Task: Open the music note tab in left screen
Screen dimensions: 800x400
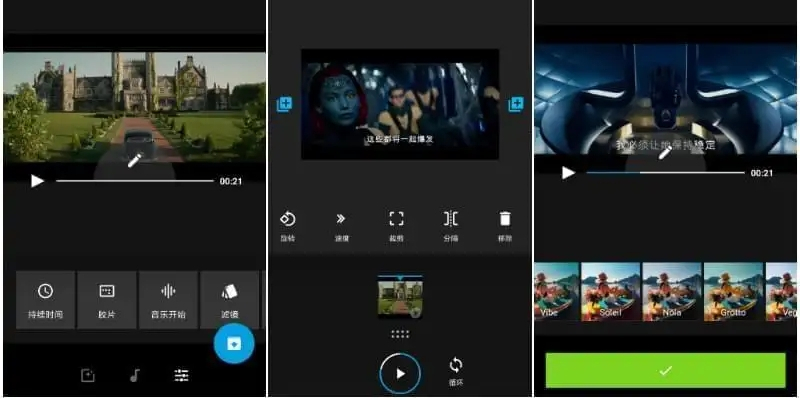Action: point(135,376)
